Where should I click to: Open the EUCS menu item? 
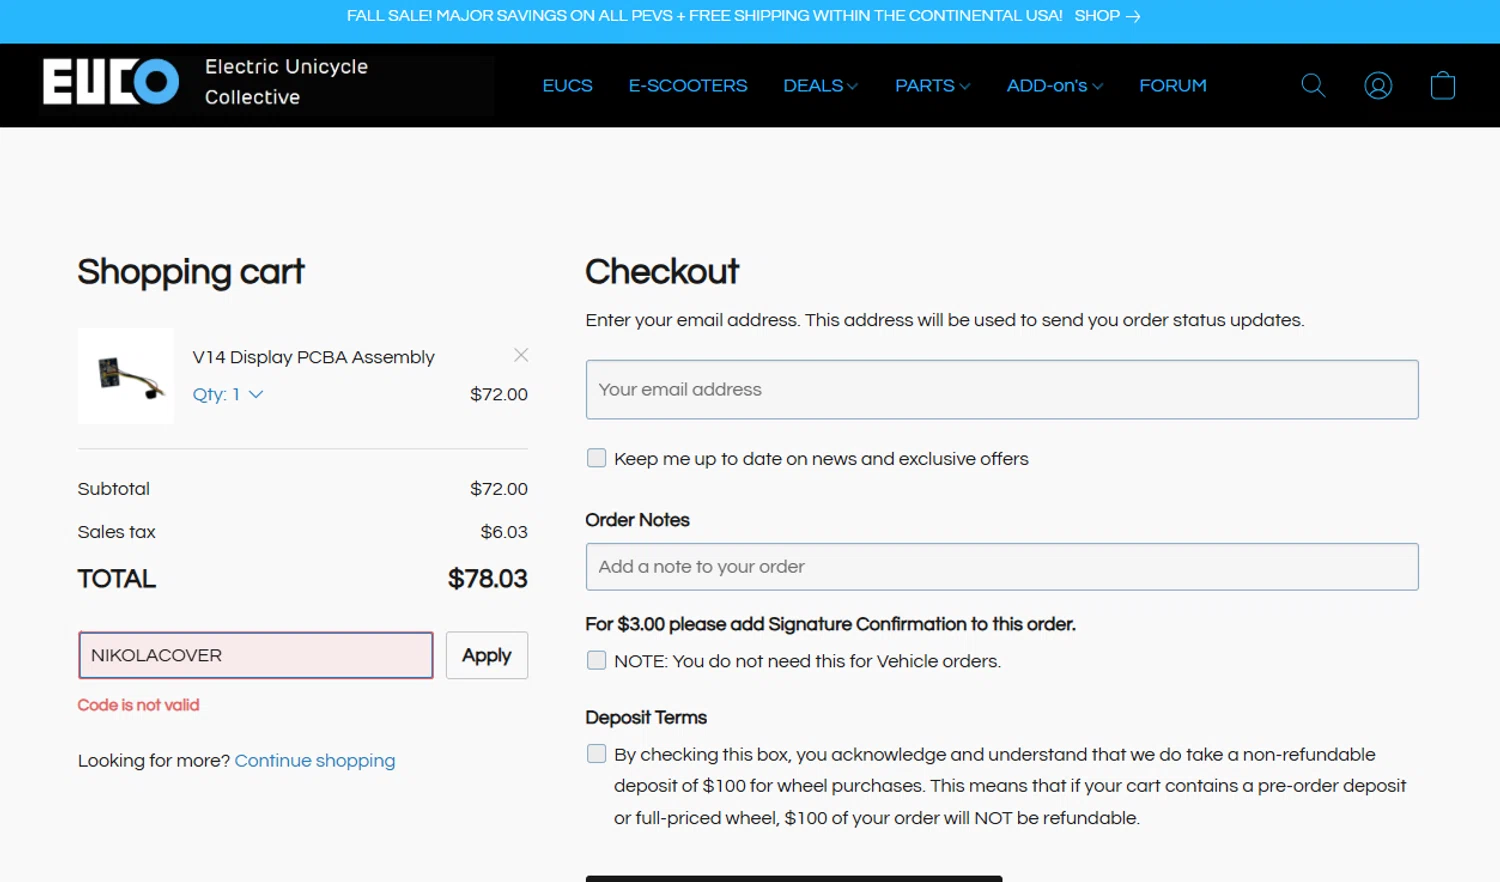pos(567,86)
